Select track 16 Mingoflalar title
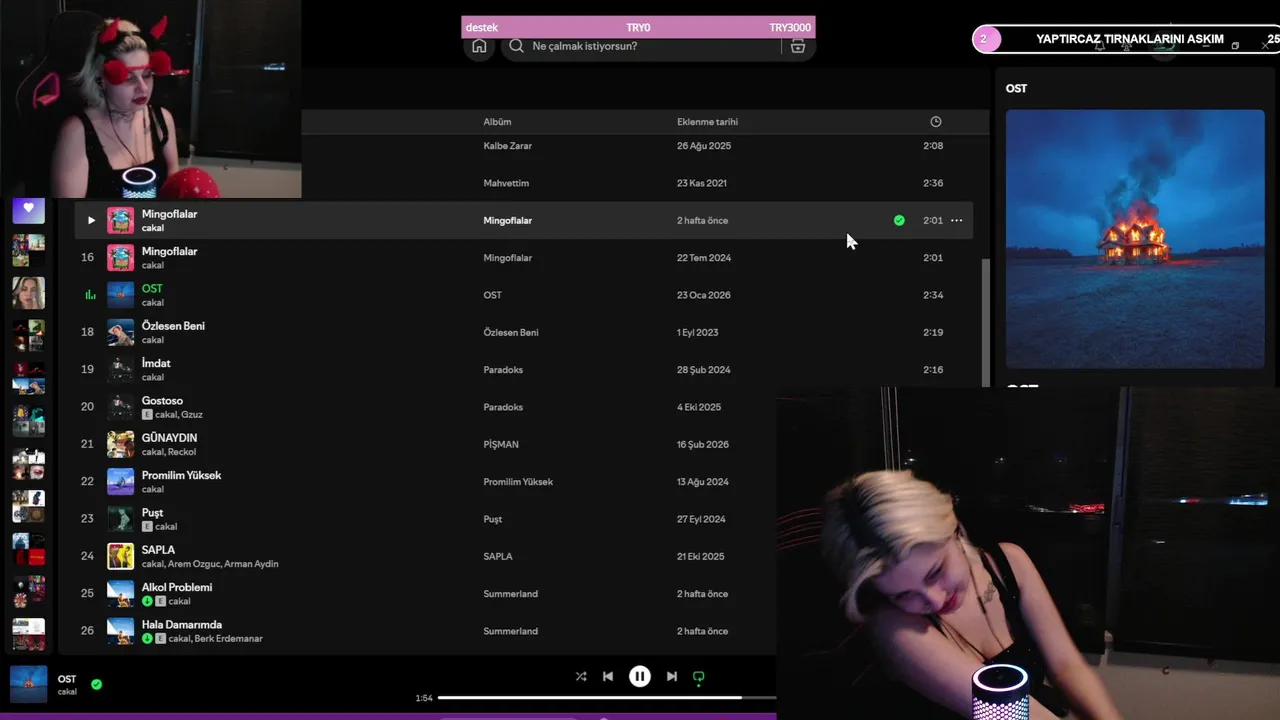 coord(169,251)
